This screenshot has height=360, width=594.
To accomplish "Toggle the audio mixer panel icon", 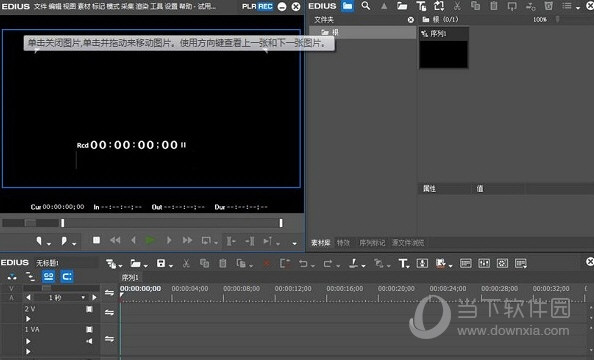I will [x=484, y=263].
